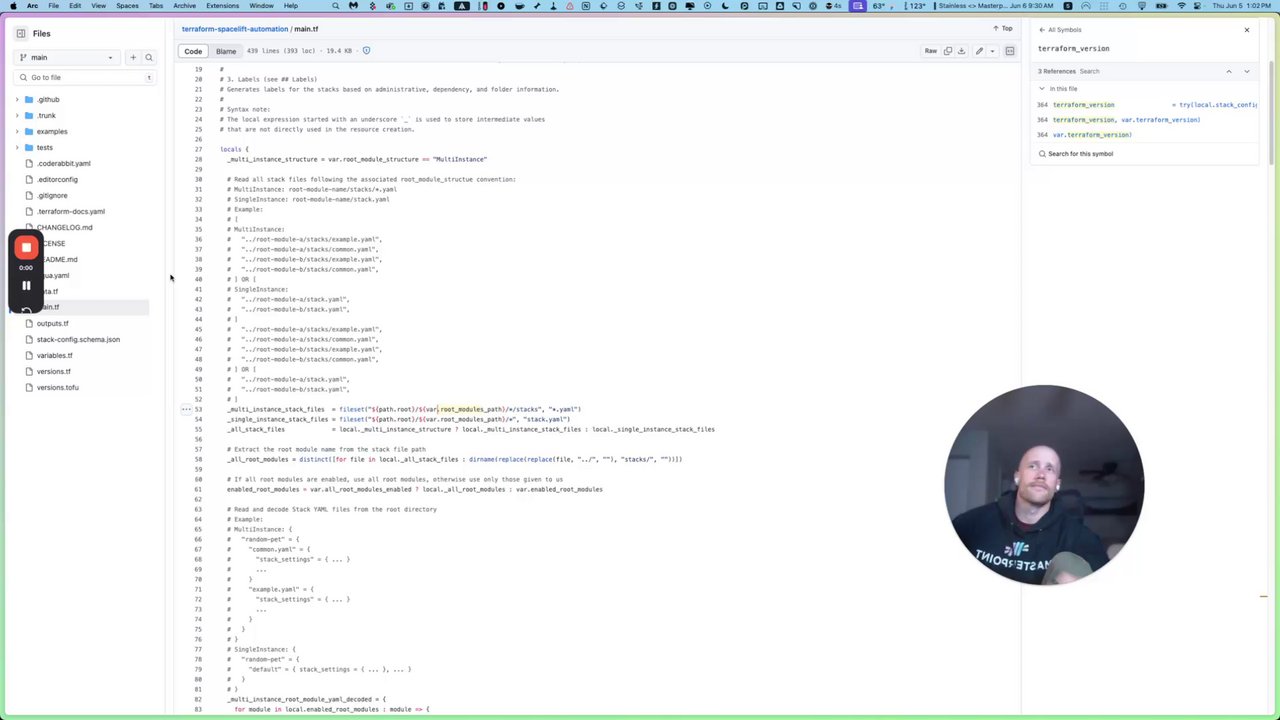Collapse the Files side panel icon

tap(20, 33)
